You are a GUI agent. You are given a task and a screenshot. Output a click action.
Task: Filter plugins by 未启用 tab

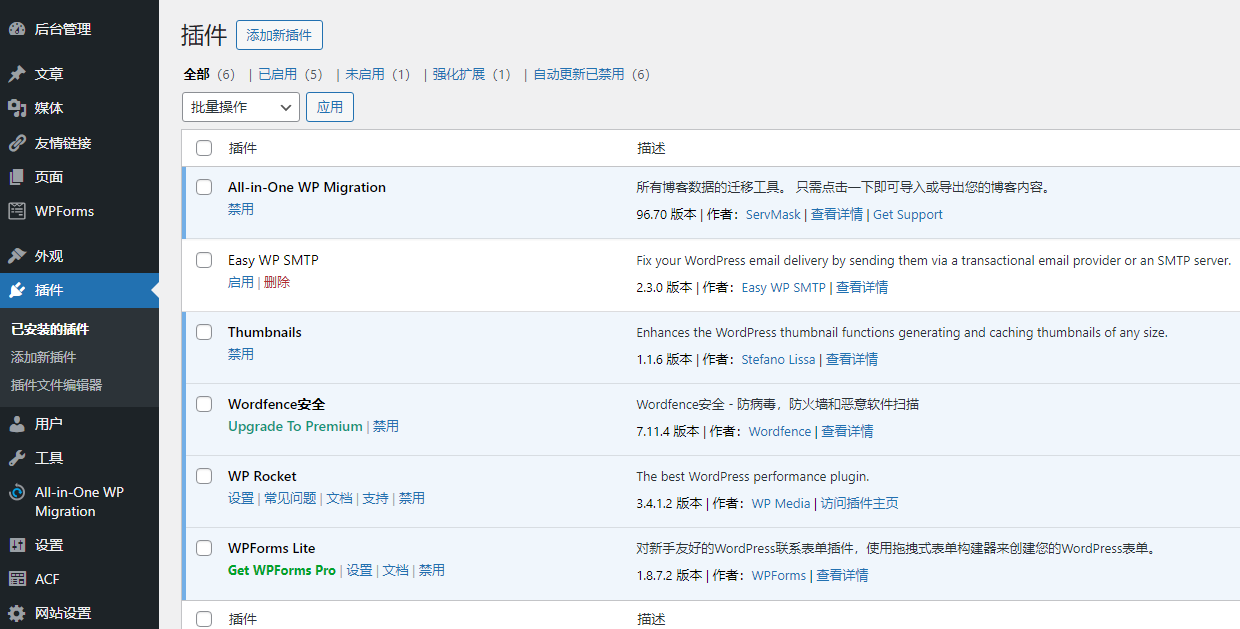pos(364,74)
